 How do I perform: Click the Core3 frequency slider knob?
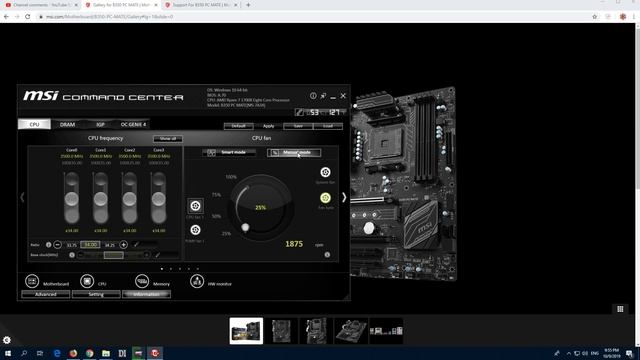point(158,199)
